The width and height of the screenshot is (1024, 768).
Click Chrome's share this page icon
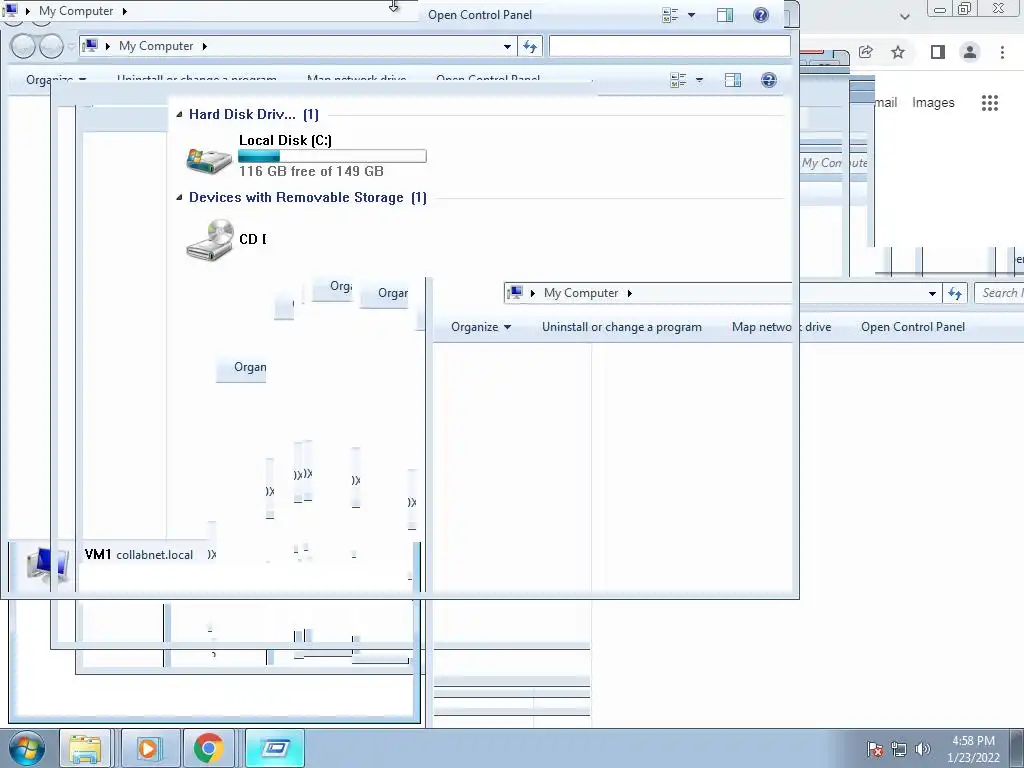[x=866, y=52]
